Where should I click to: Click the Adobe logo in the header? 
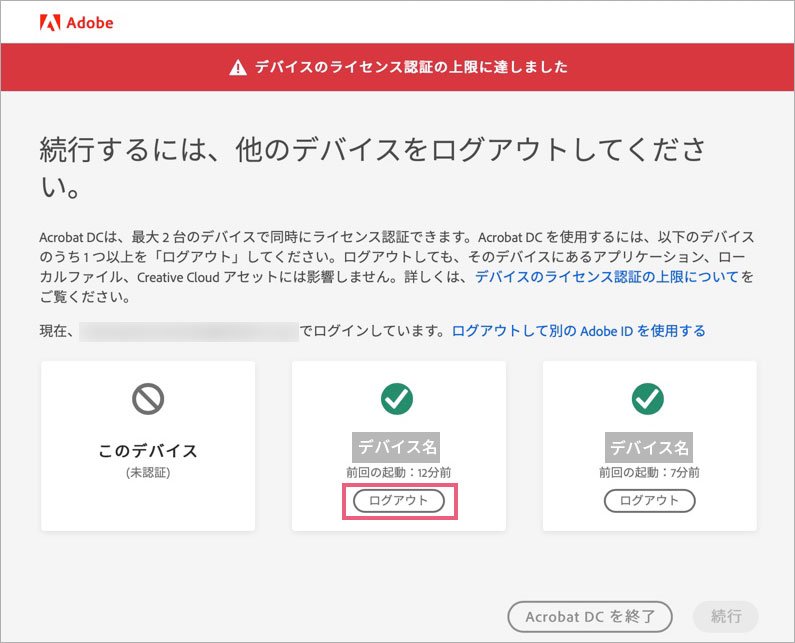coord(77,23)
